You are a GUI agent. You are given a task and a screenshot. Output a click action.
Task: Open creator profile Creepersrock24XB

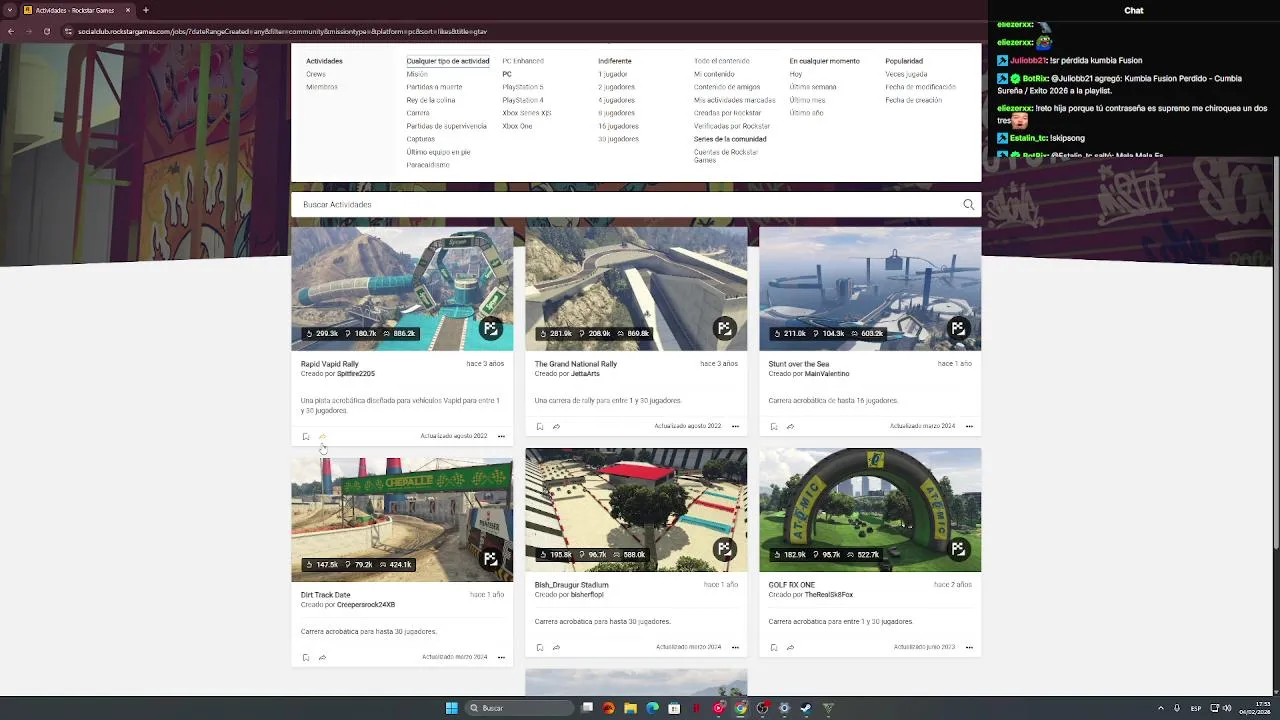[366, 605]
